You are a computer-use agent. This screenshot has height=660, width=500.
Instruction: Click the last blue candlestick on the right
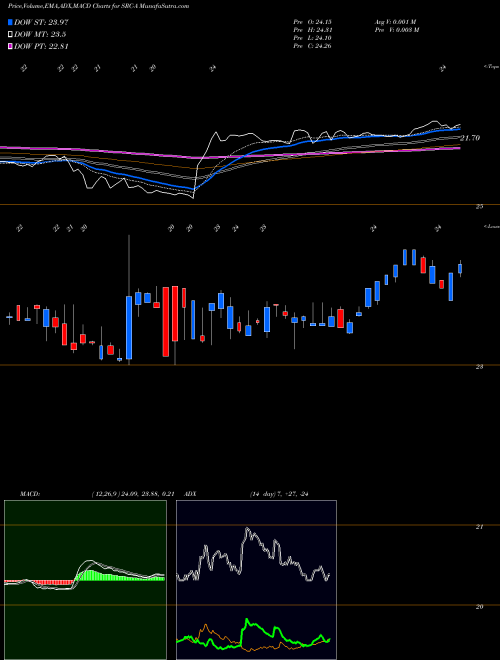460,269
